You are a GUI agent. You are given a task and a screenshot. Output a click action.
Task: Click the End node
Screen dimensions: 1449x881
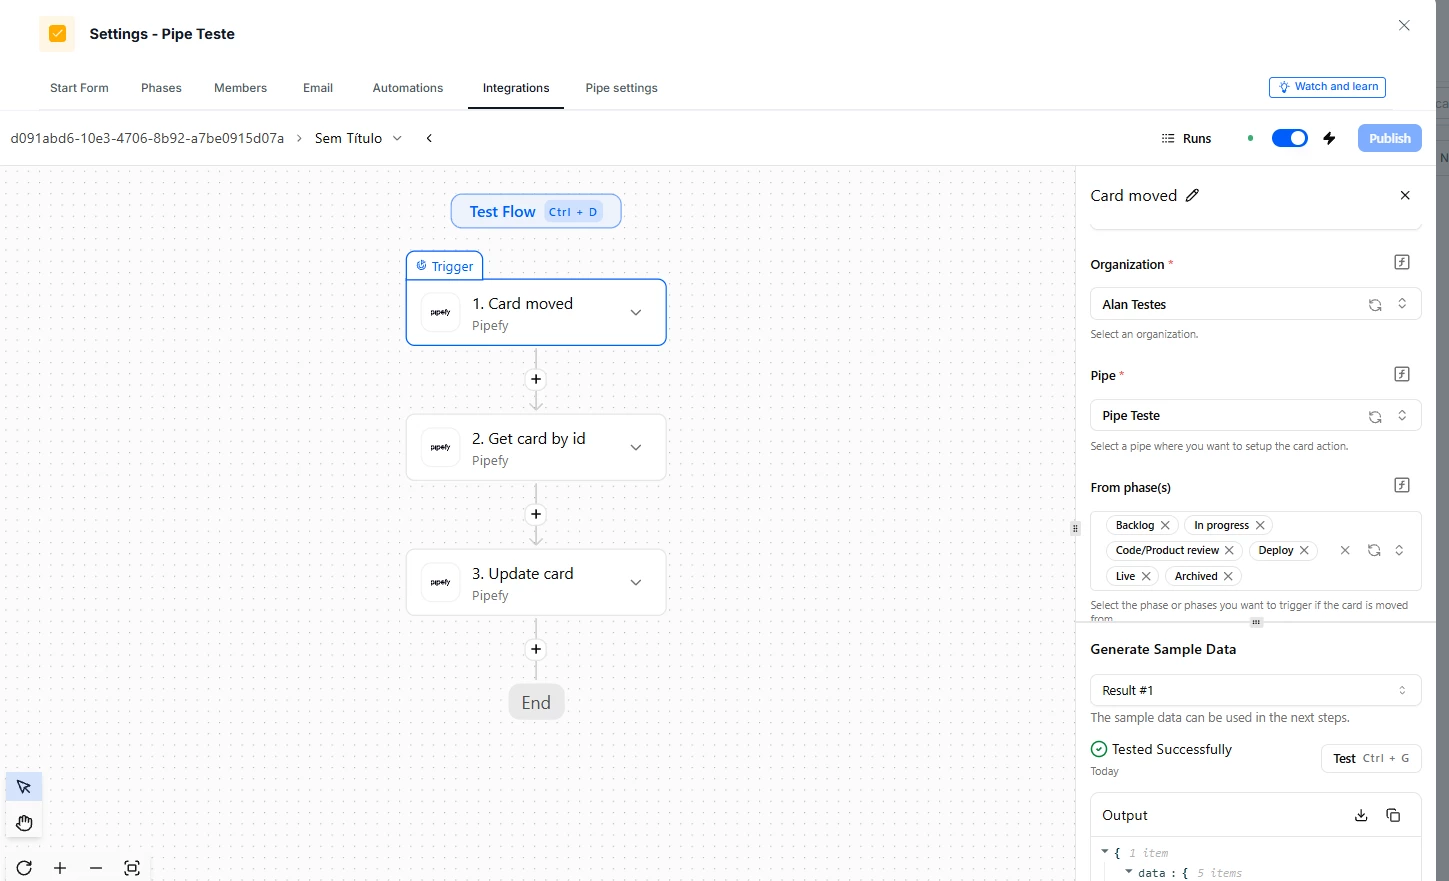(536, 702)
